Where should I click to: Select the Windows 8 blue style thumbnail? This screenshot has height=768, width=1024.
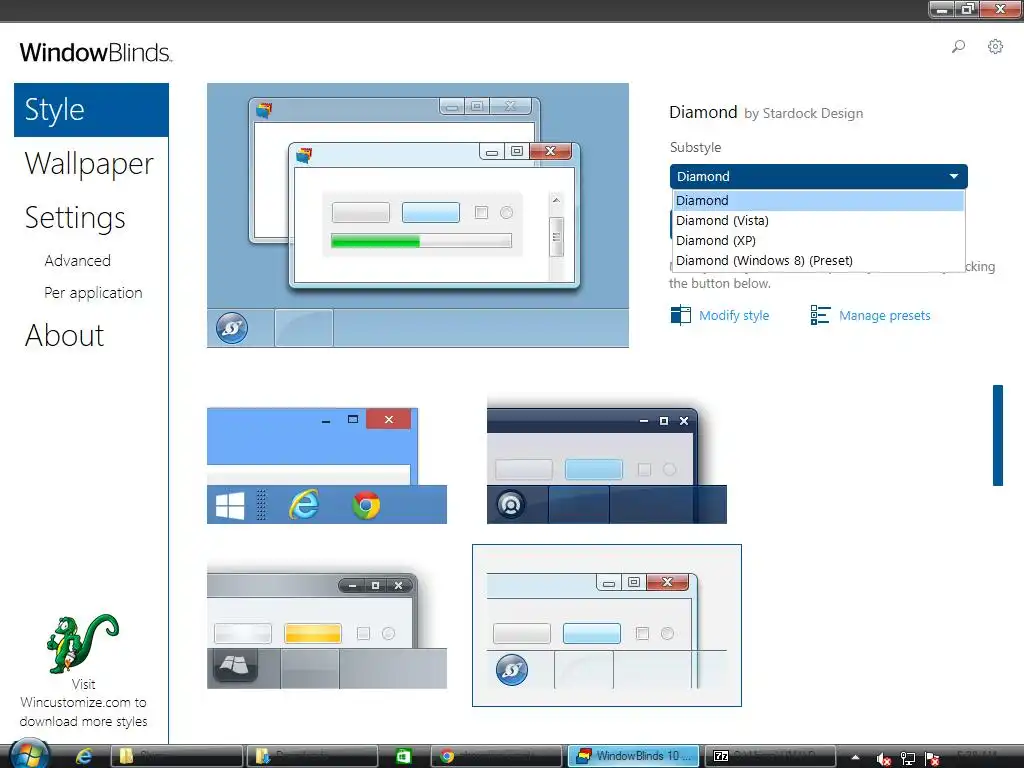pyautogui.click(x=327, y=466)
